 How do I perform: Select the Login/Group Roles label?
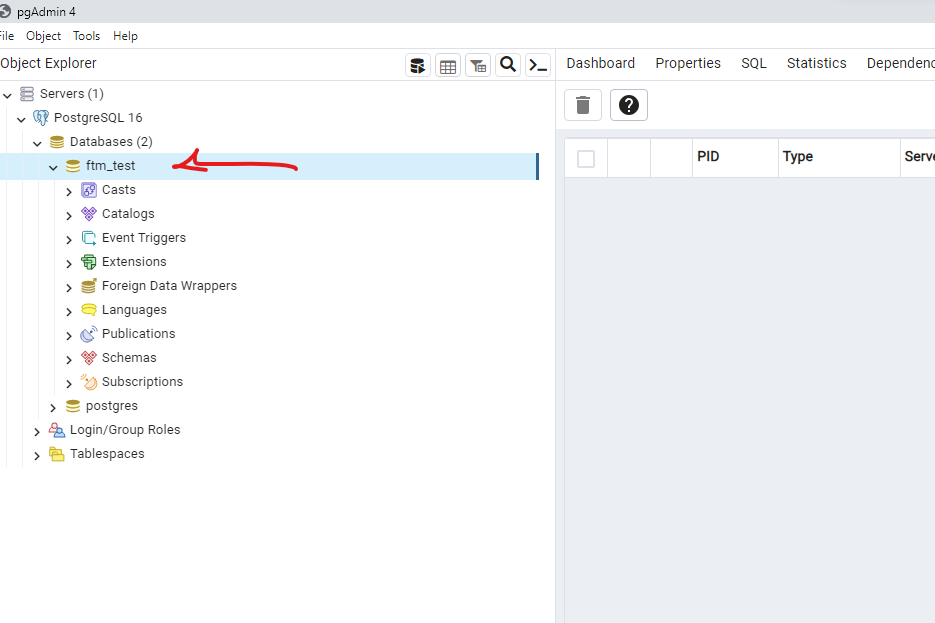click(x=125, y=430)
